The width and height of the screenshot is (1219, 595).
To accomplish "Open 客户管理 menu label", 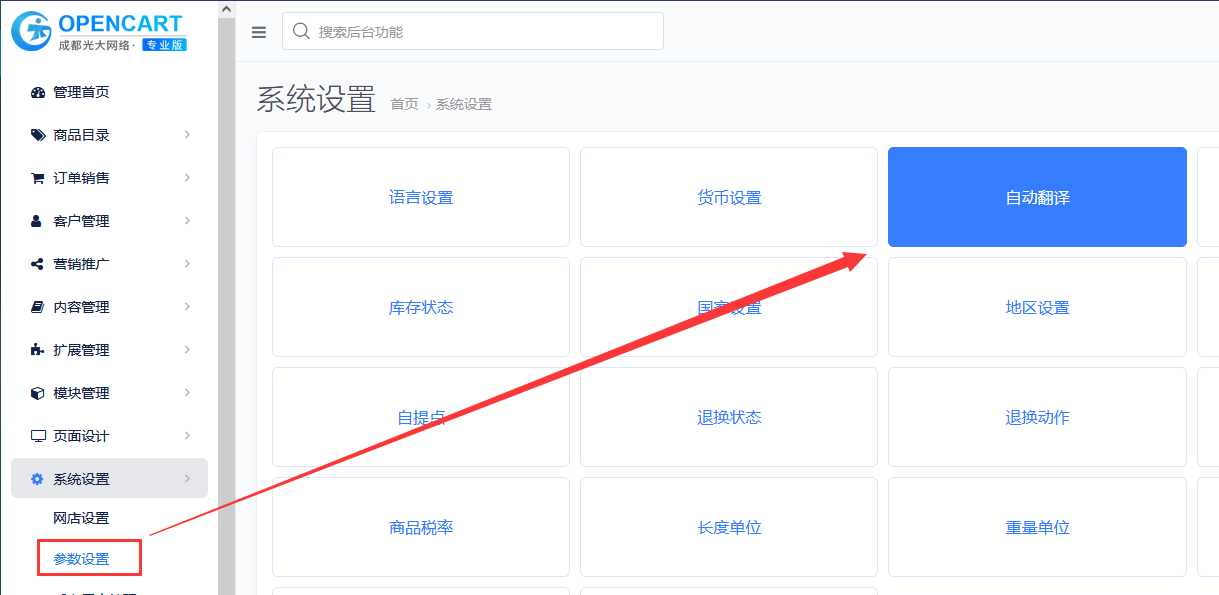I will pyautogui.click(x=81, y=221).
